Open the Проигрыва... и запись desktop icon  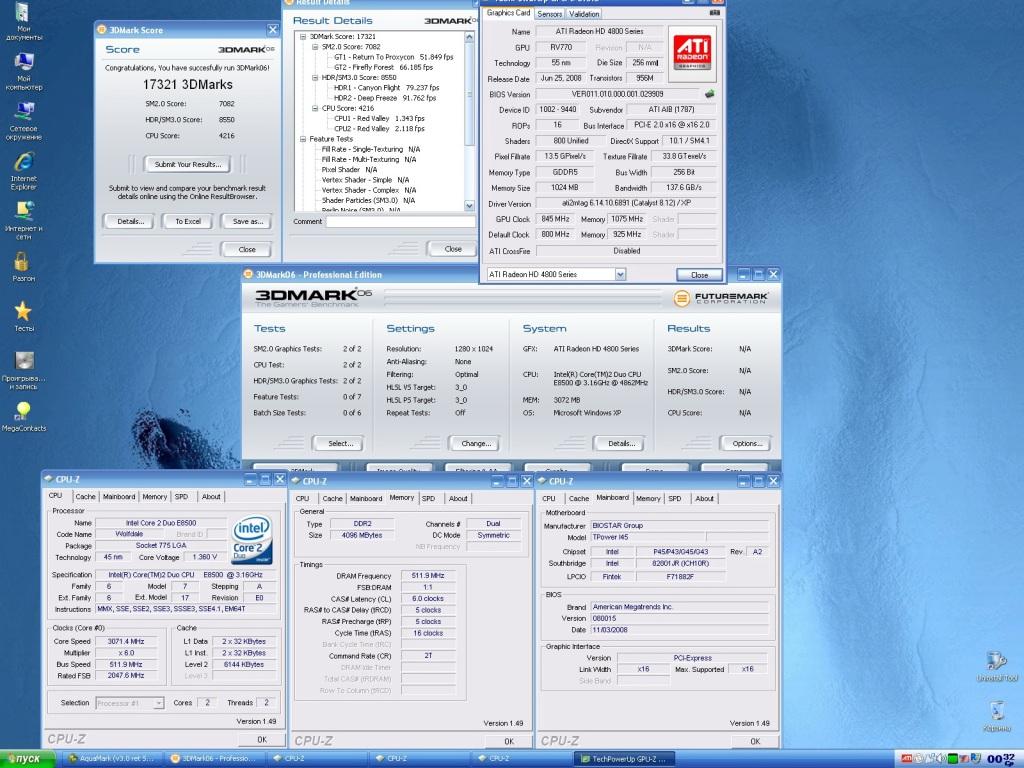tap(24, 370)
